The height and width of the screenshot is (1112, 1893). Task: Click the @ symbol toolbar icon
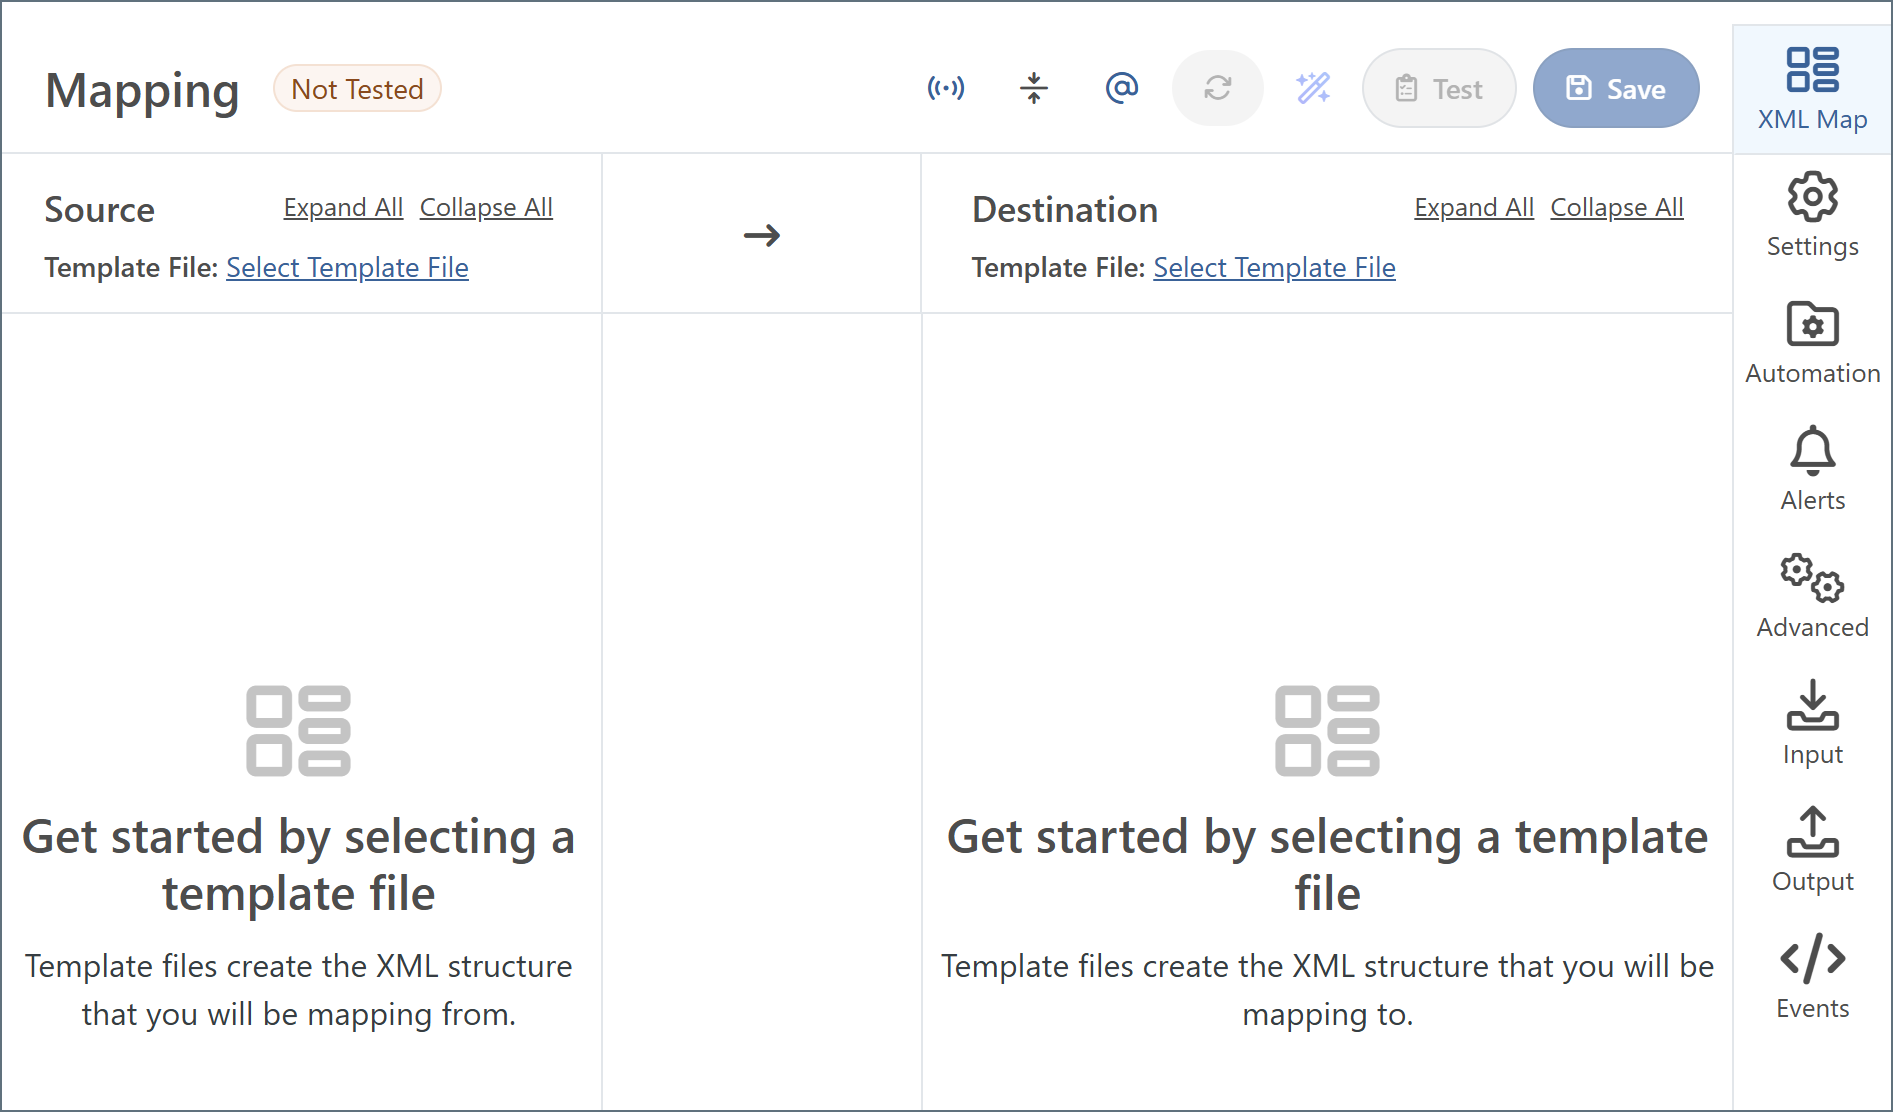pyautogui.click(x=1121, y=89)
